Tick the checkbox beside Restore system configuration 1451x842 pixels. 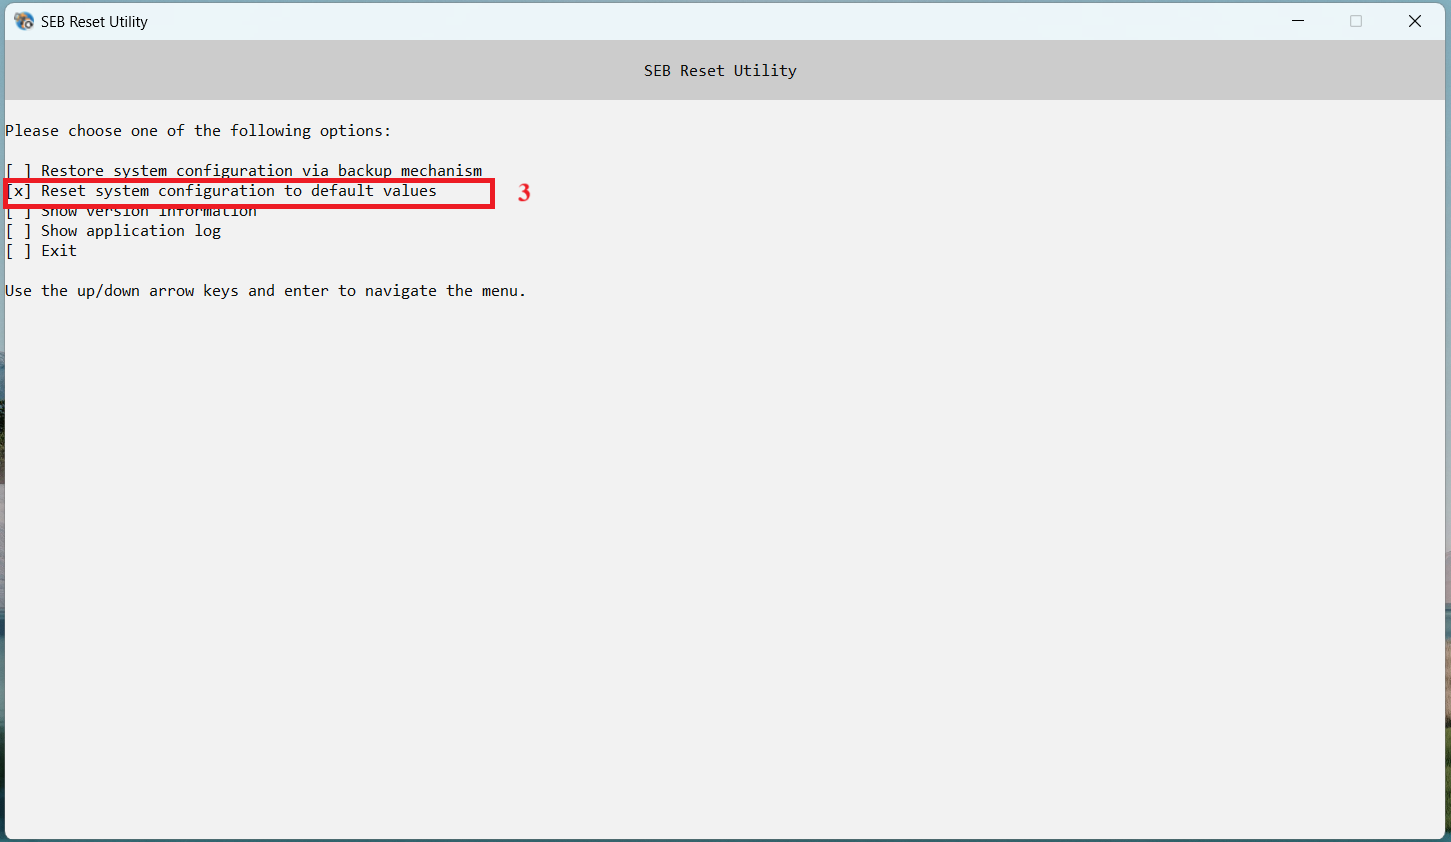coord(19,171)
